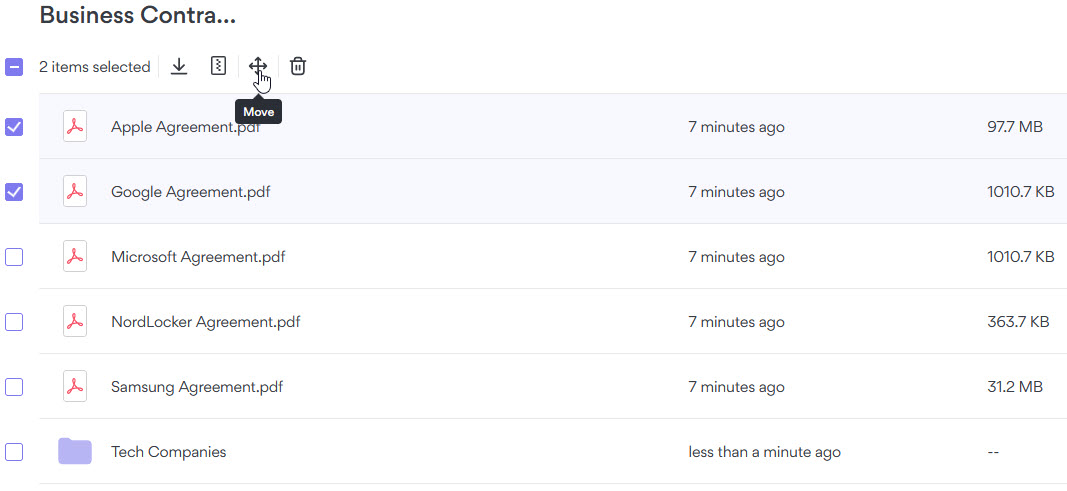Click the Microsoft Agreement PDF file icon
The image size is (1067, 491).
pos(75,257)
